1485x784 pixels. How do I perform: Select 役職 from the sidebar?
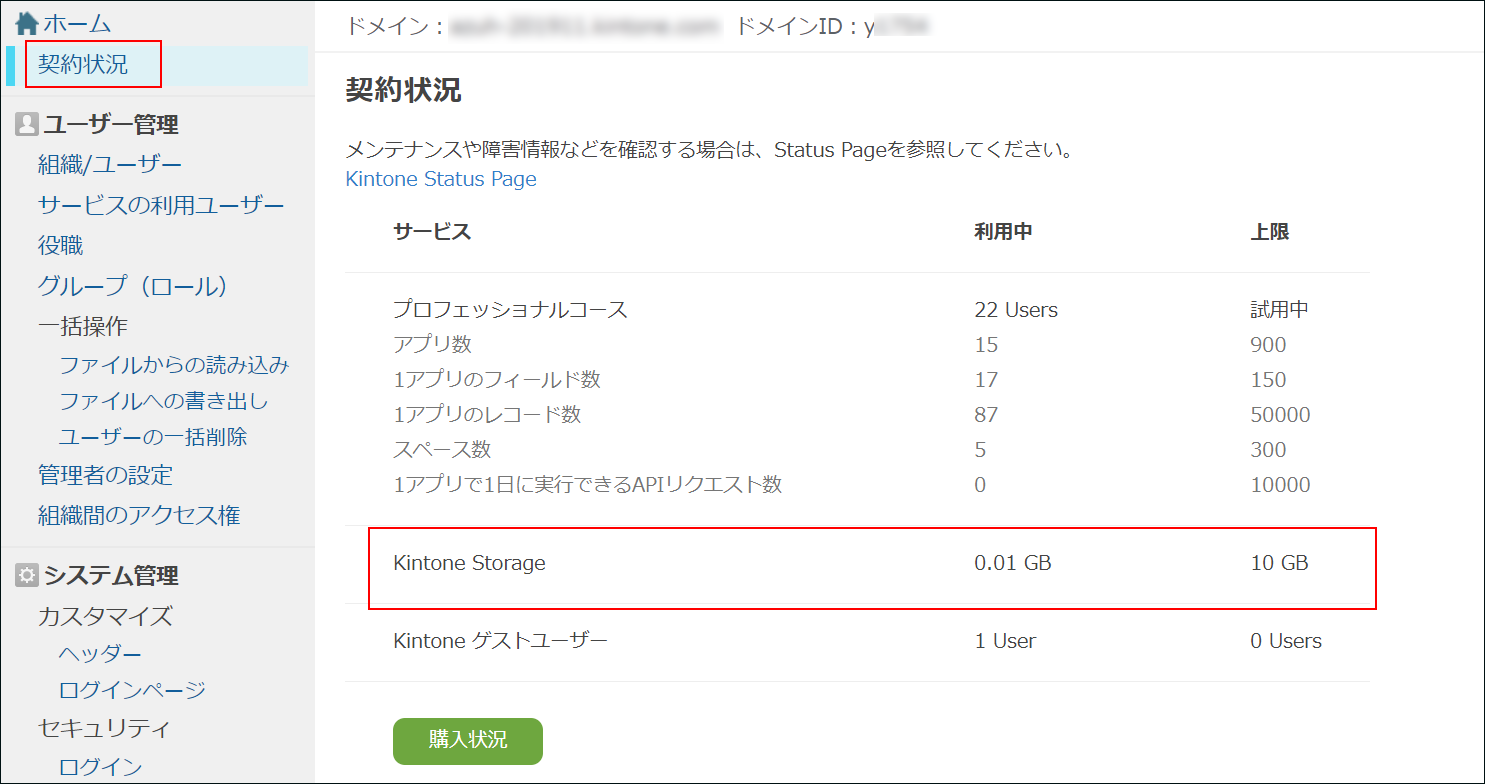point(64,245)
